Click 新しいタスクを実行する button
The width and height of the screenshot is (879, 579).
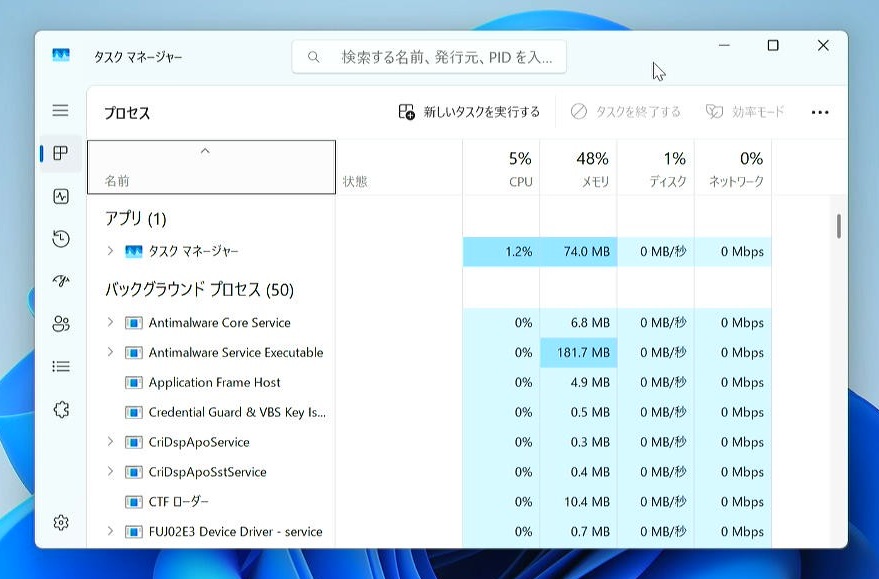[469, 112]
